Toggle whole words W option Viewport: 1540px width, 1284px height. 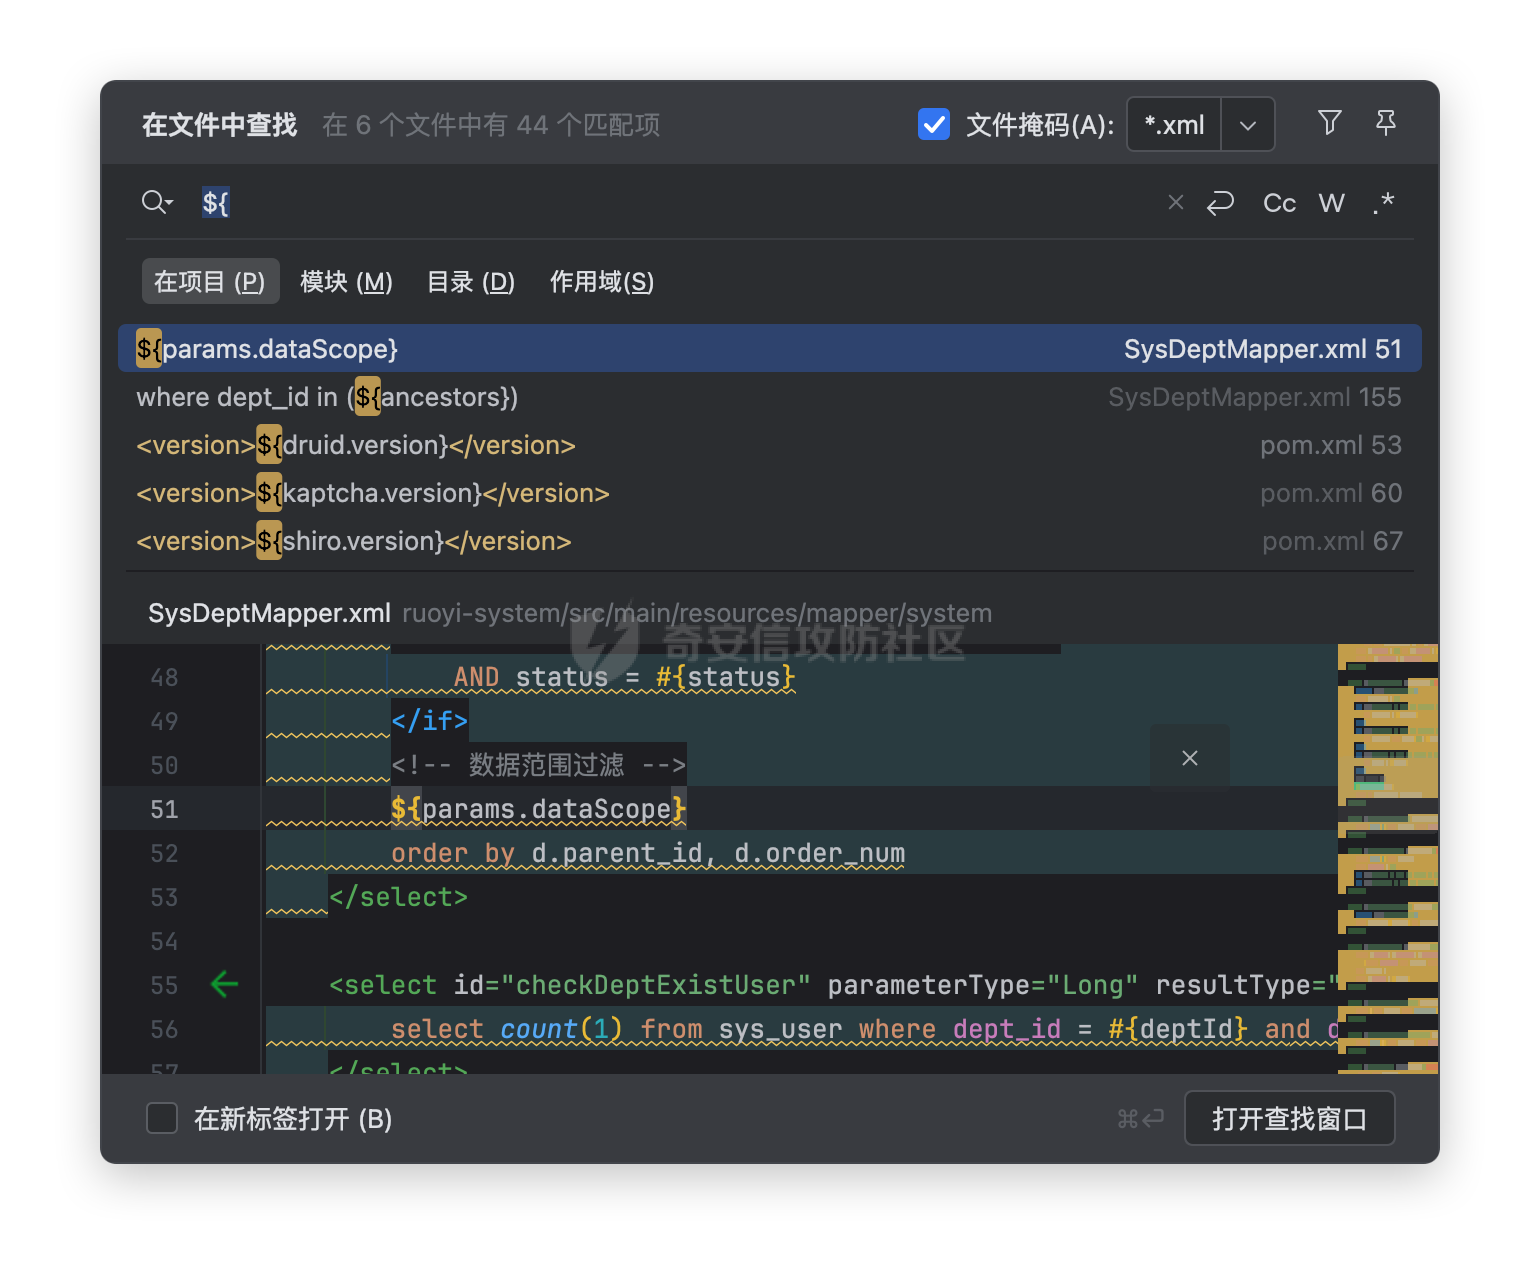[x=1331, y=203]
